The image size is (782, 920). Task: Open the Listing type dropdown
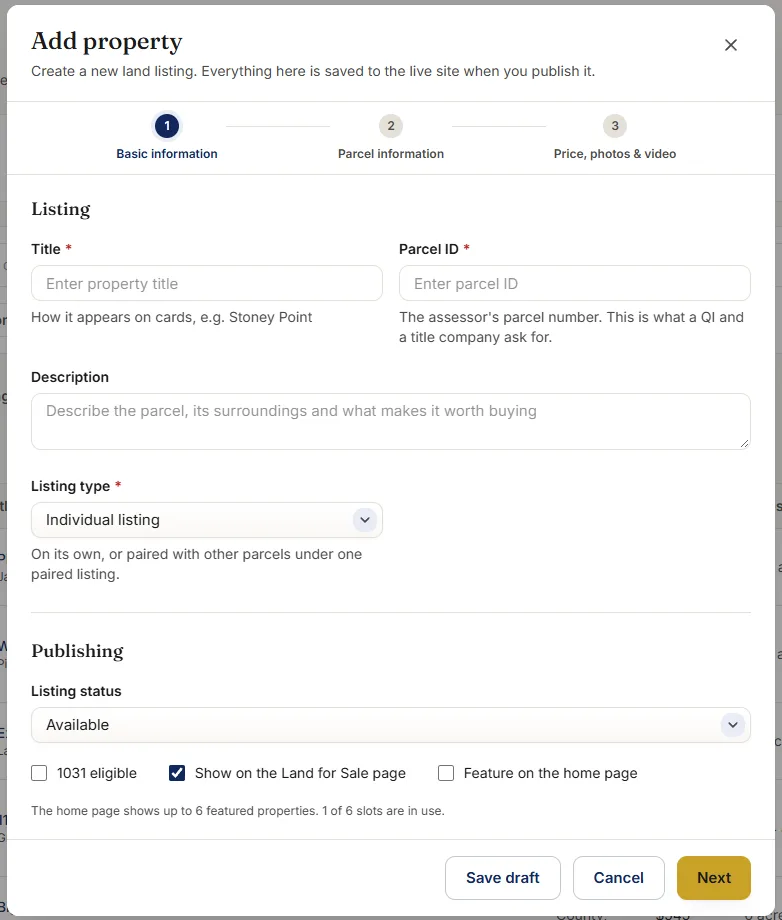point(206,520)
